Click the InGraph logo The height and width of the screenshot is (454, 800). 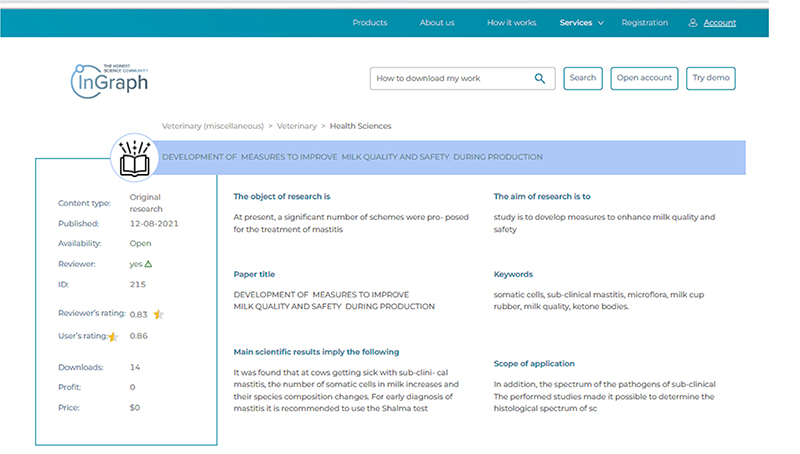(x=109, y=80)
